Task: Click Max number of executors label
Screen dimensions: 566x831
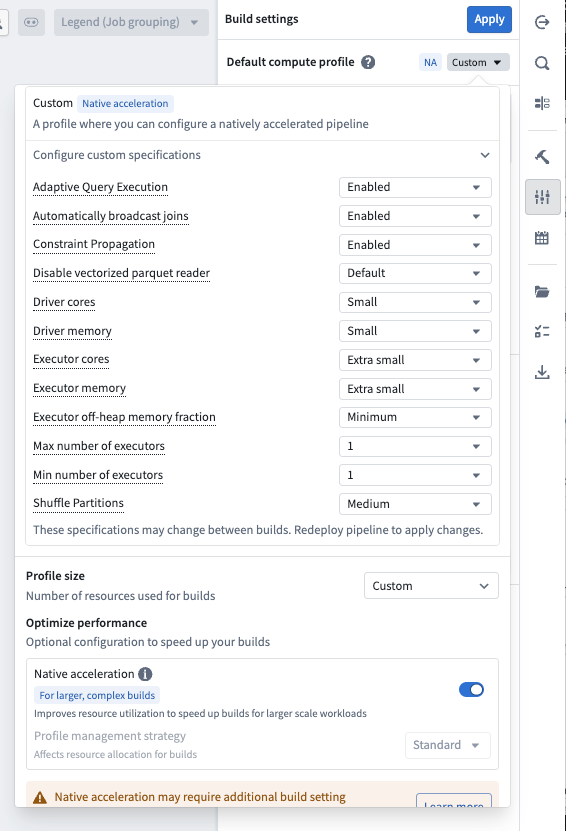Action: pos(99,446)
